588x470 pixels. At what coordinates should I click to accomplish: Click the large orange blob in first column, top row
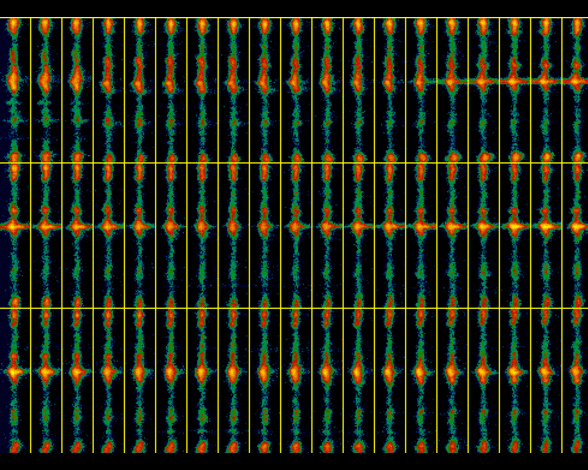tap(14, 80)
